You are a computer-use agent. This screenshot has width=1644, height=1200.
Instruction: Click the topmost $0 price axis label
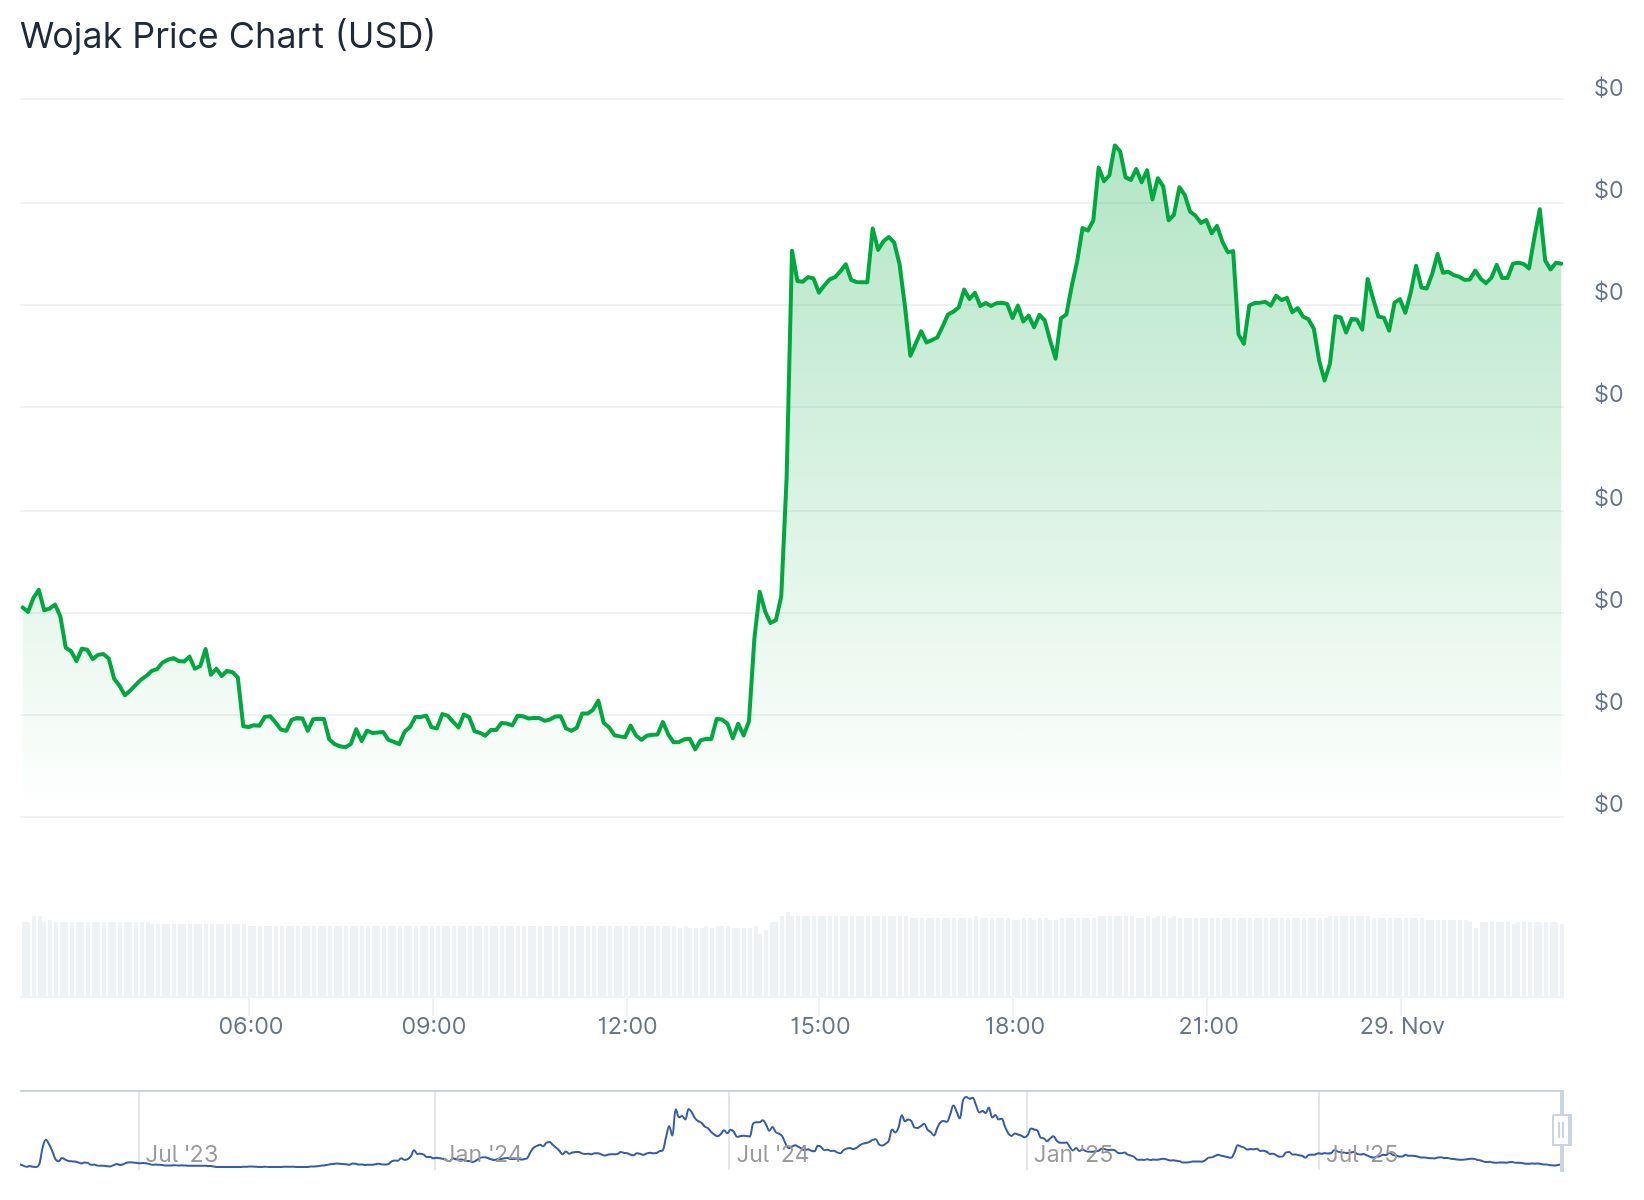(1608, 88)
